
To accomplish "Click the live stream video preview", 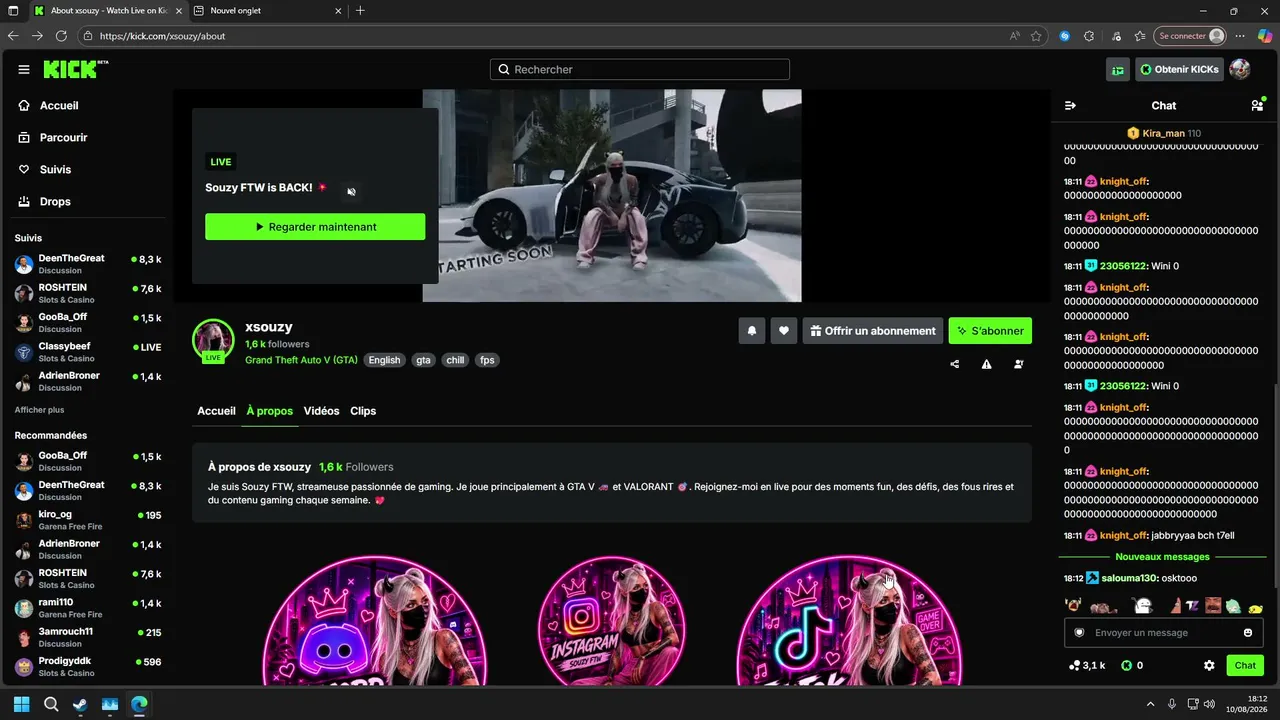I will coord(612,196).
